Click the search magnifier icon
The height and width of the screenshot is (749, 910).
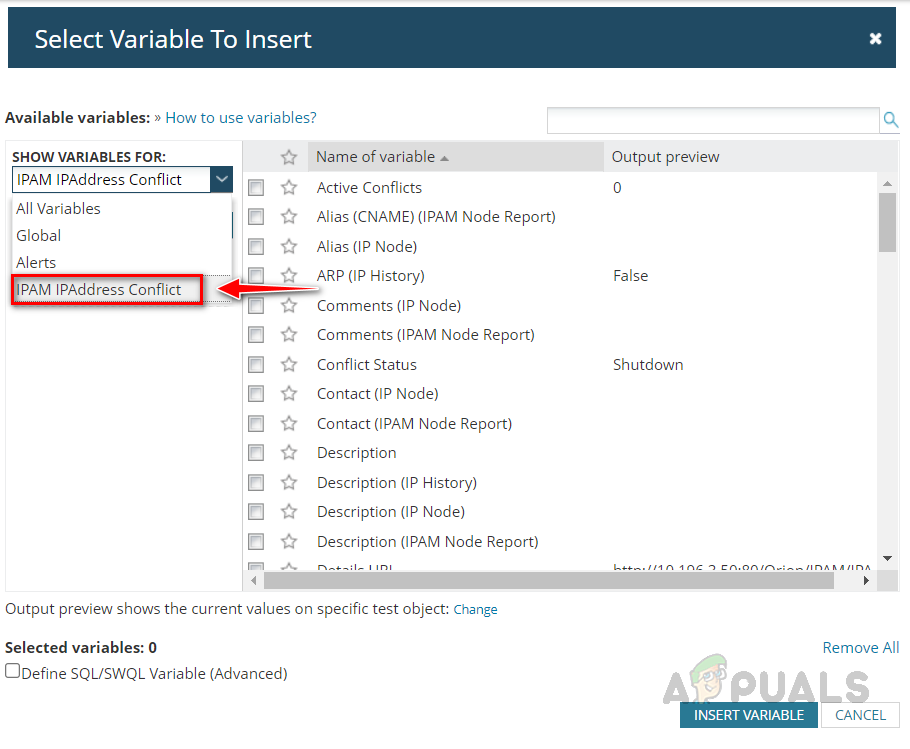point(890,120)
